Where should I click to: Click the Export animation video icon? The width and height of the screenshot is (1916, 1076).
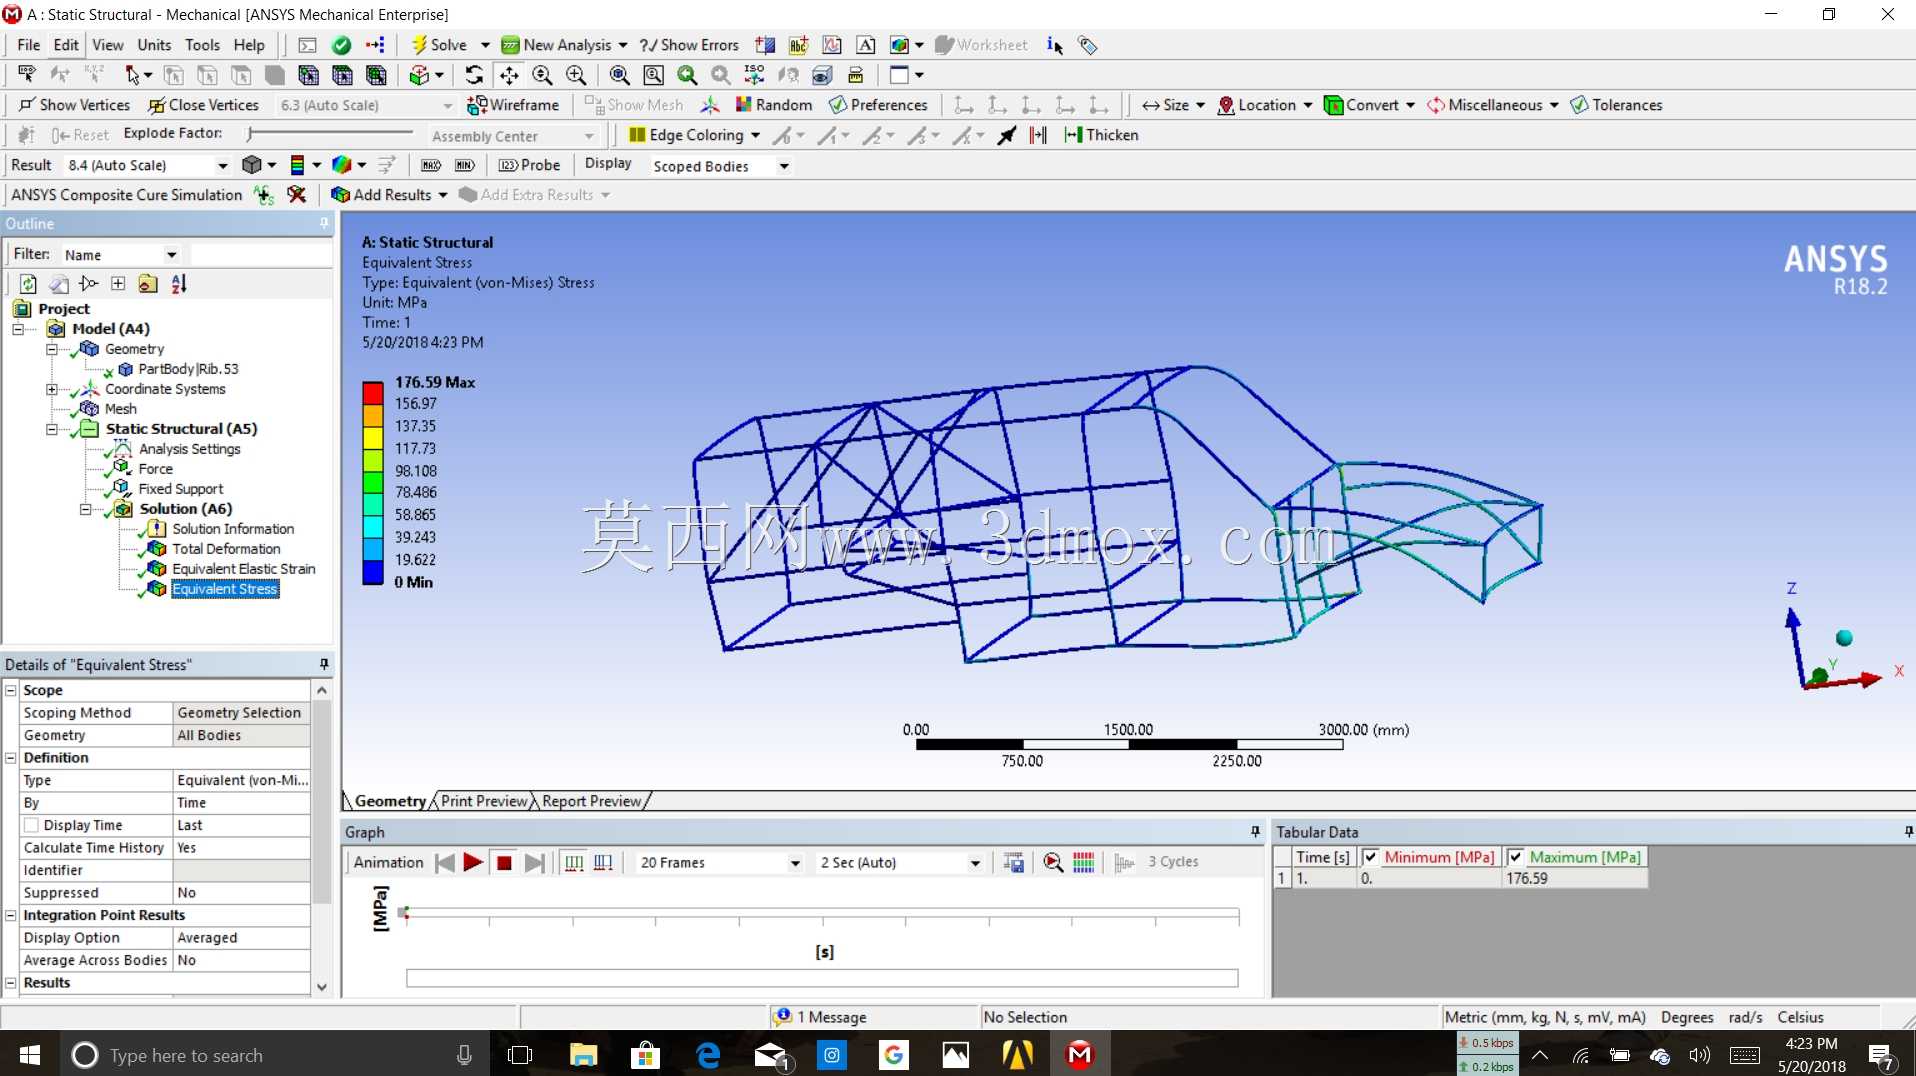pos(1013,862)
